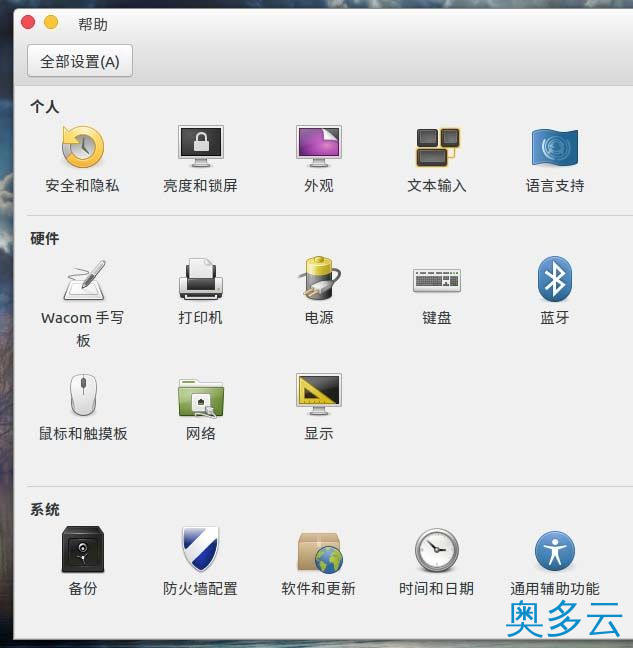The height and width of the screenshot is (648, 633).
Task: Open the Network (网络) folder icon
Action: coord(201,397)
